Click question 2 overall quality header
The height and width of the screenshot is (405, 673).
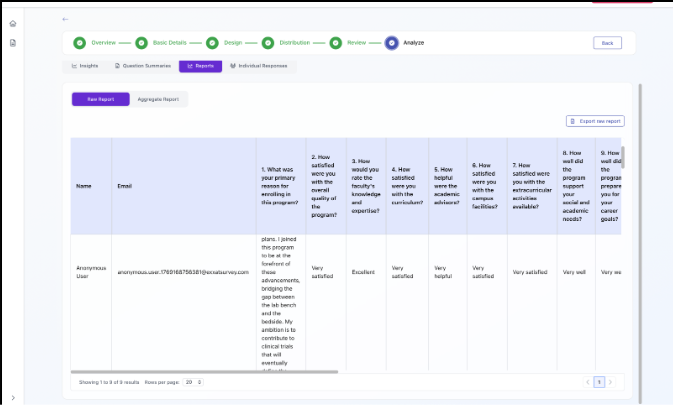tap(326, 186)
